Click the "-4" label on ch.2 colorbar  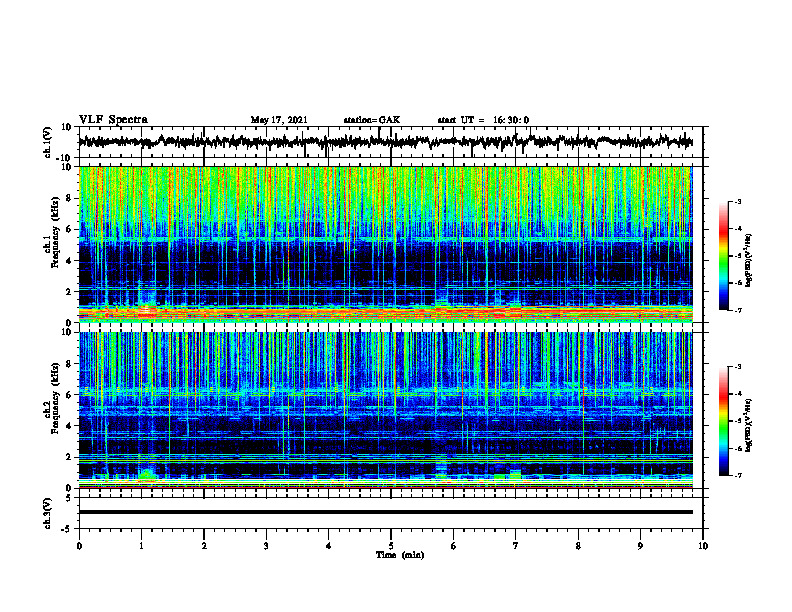click(737, 394)
